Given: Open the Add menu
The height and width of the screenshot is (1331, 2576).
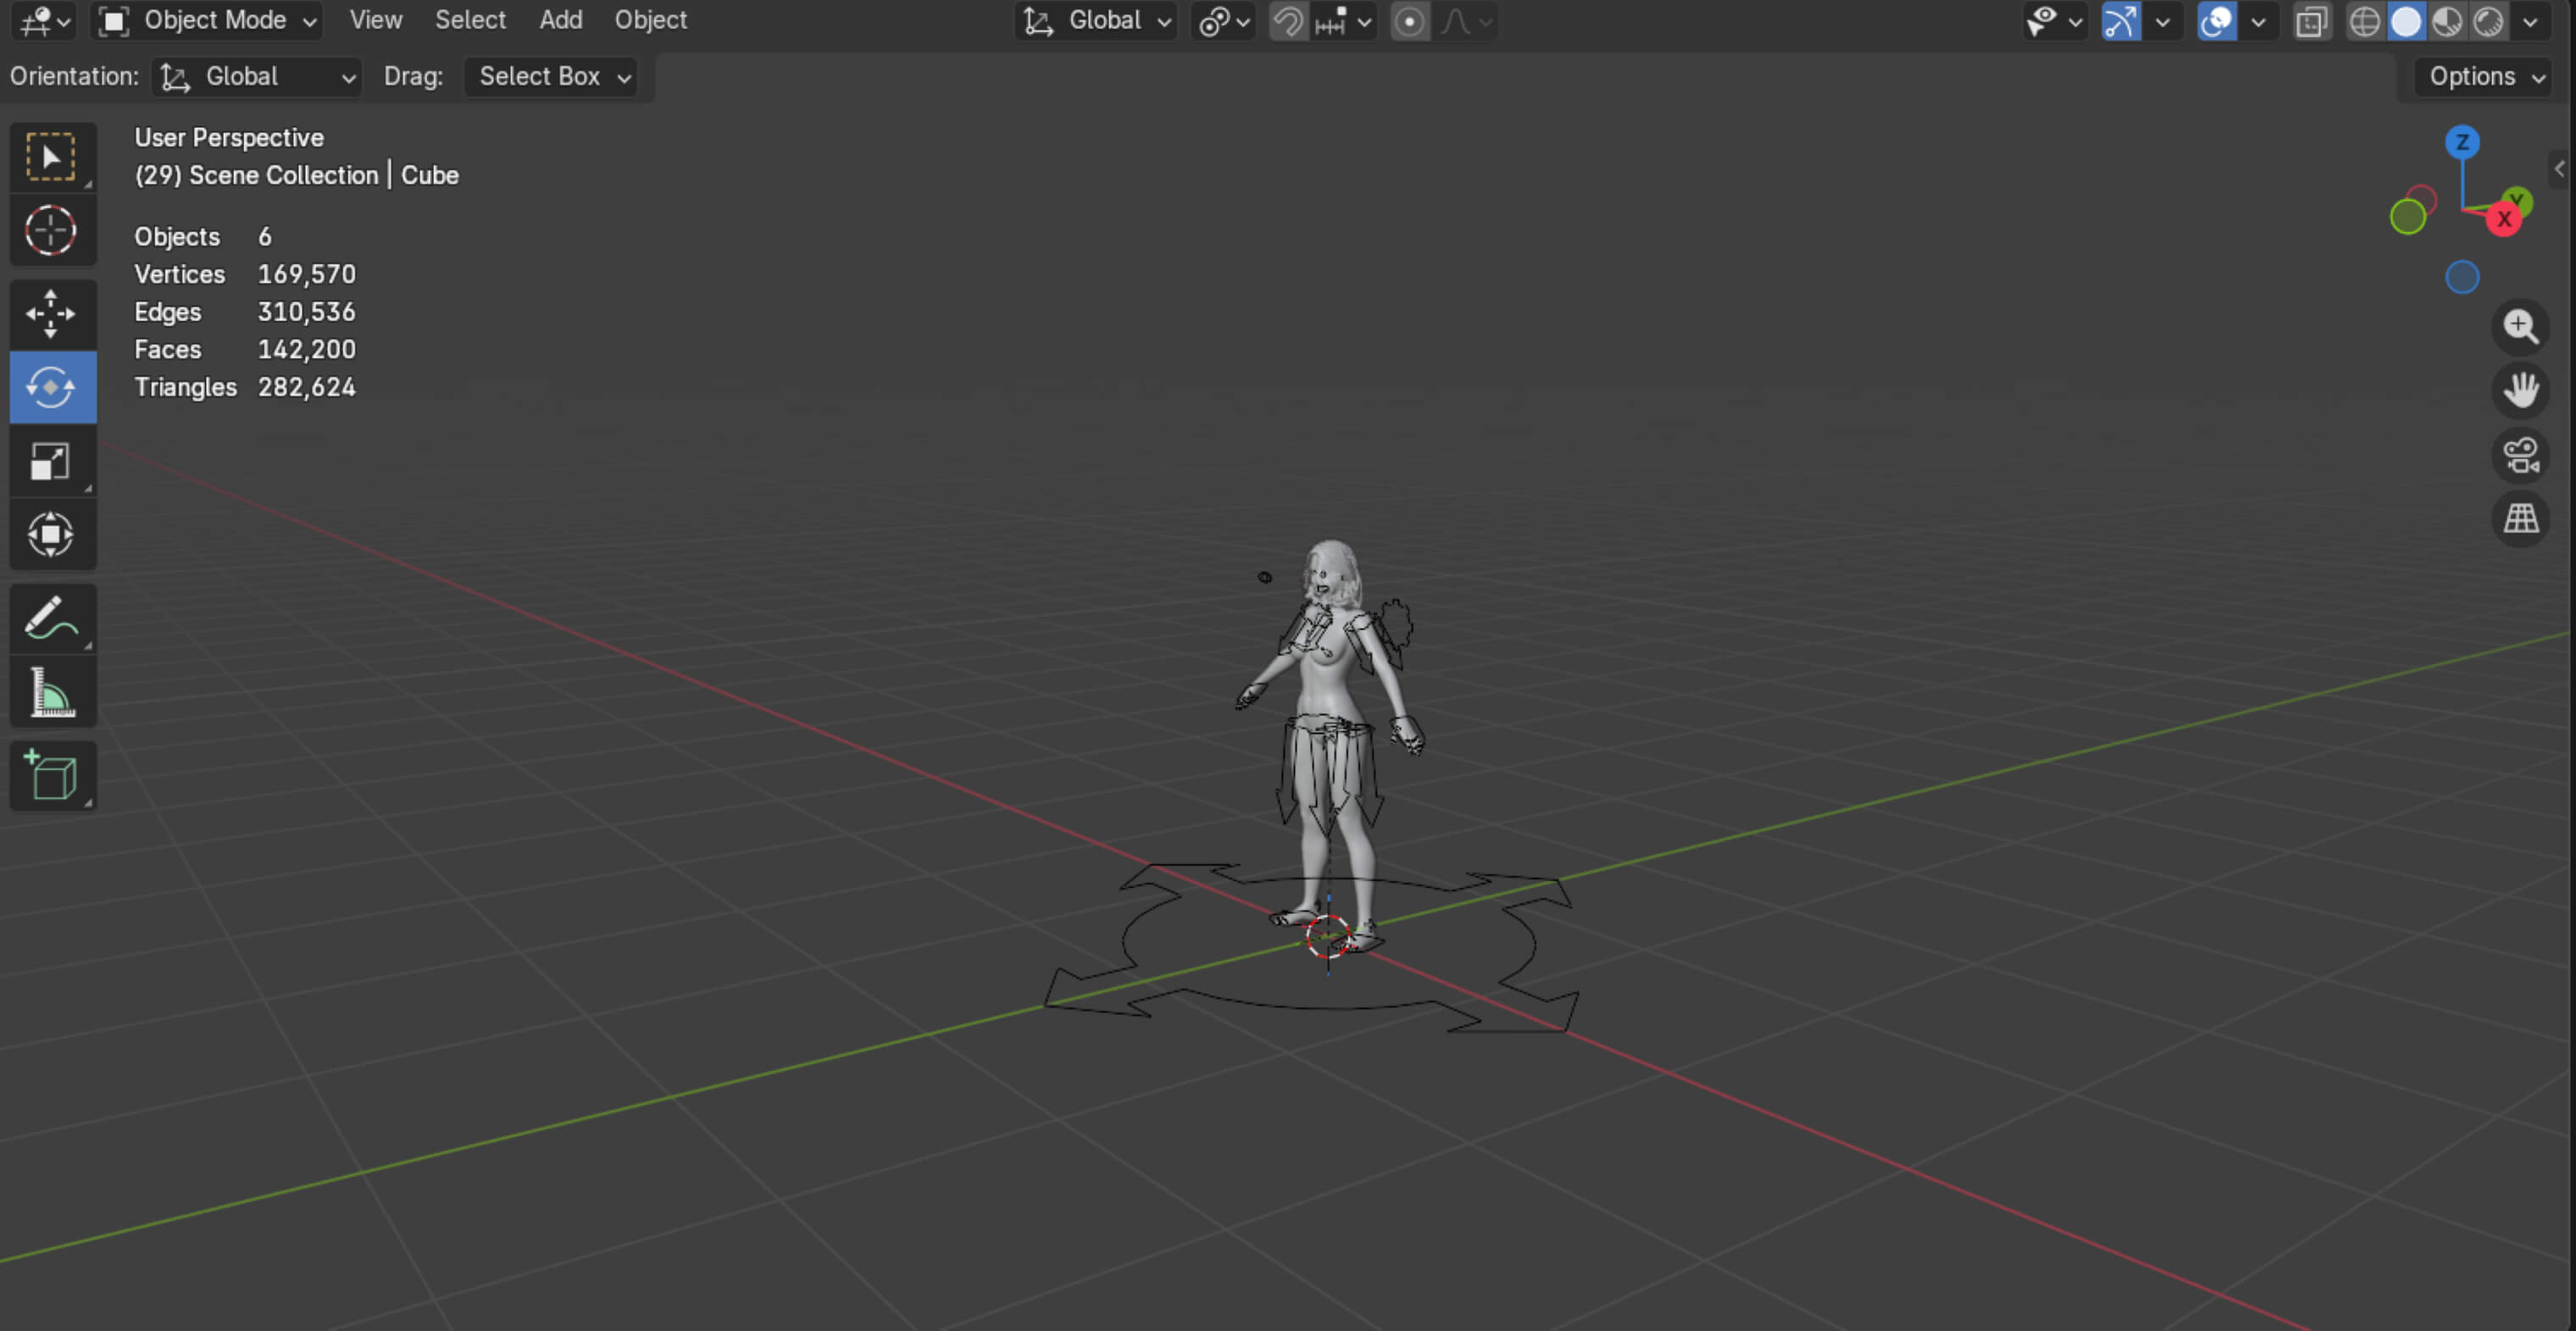Looking at the screenshot, I should (x=561, y=20).
